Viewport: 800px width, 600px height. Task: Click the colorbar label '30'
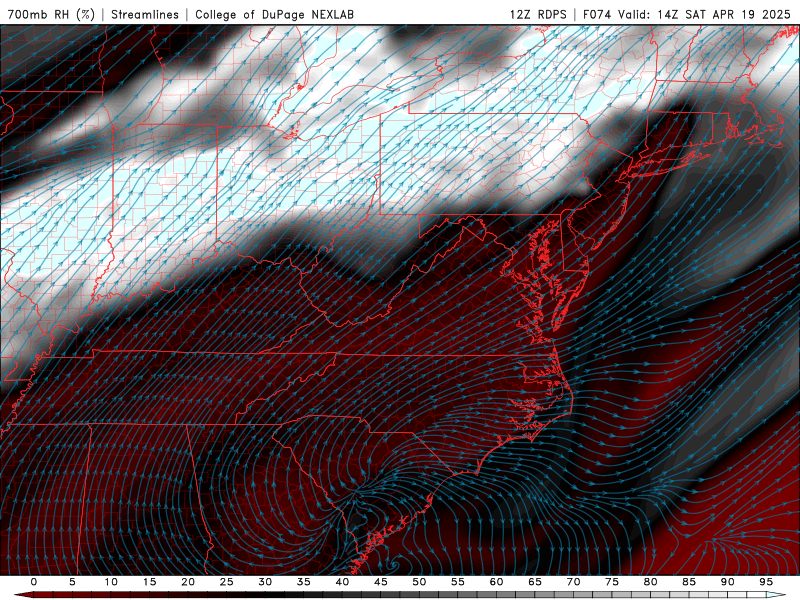[x=265, y=582]
